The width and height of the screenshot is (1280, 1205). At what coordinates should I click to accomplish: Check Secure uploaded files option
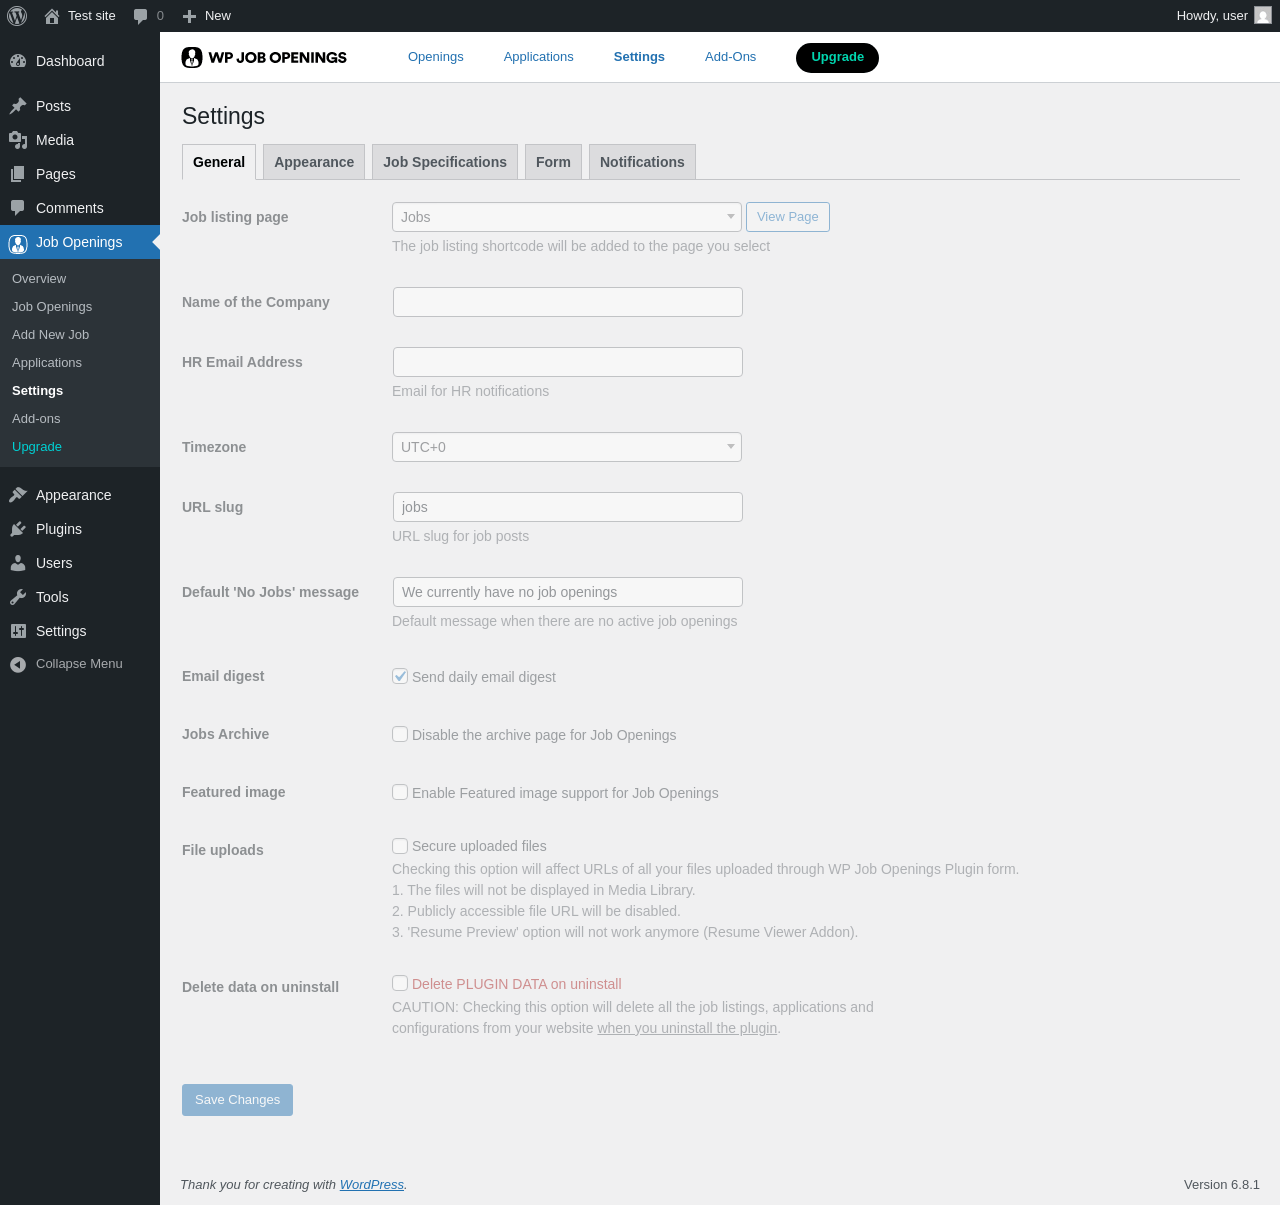(400, 846)
